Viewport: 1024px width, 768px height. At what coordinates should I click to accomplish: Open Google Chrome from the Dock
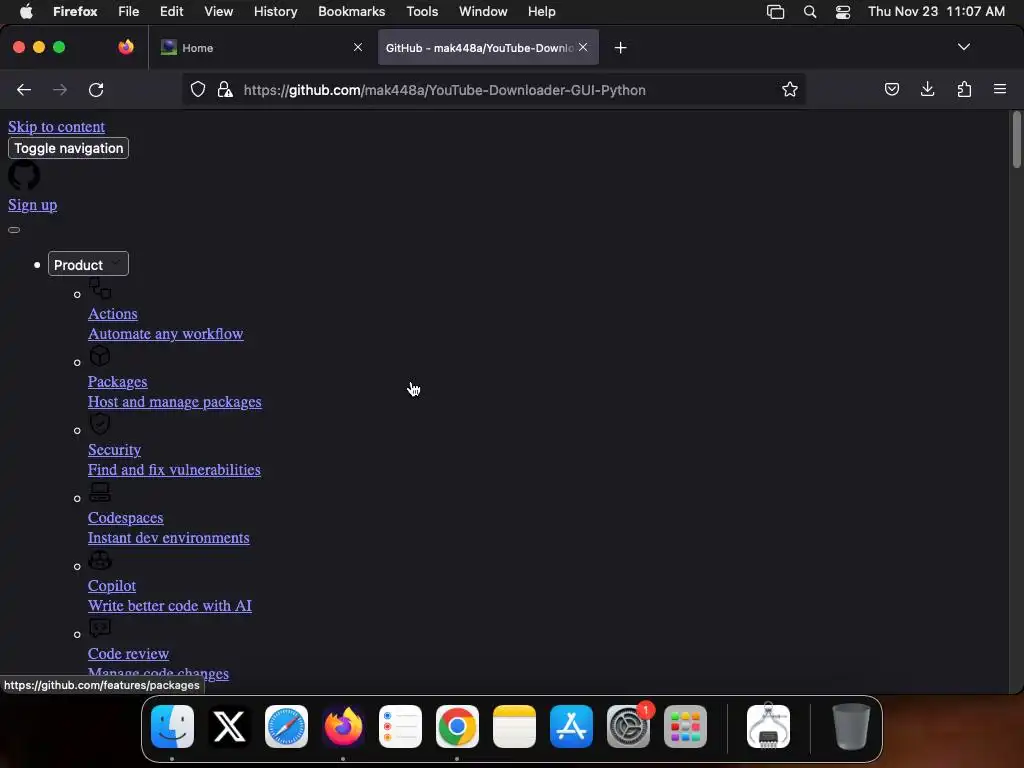tap(457, 726)
